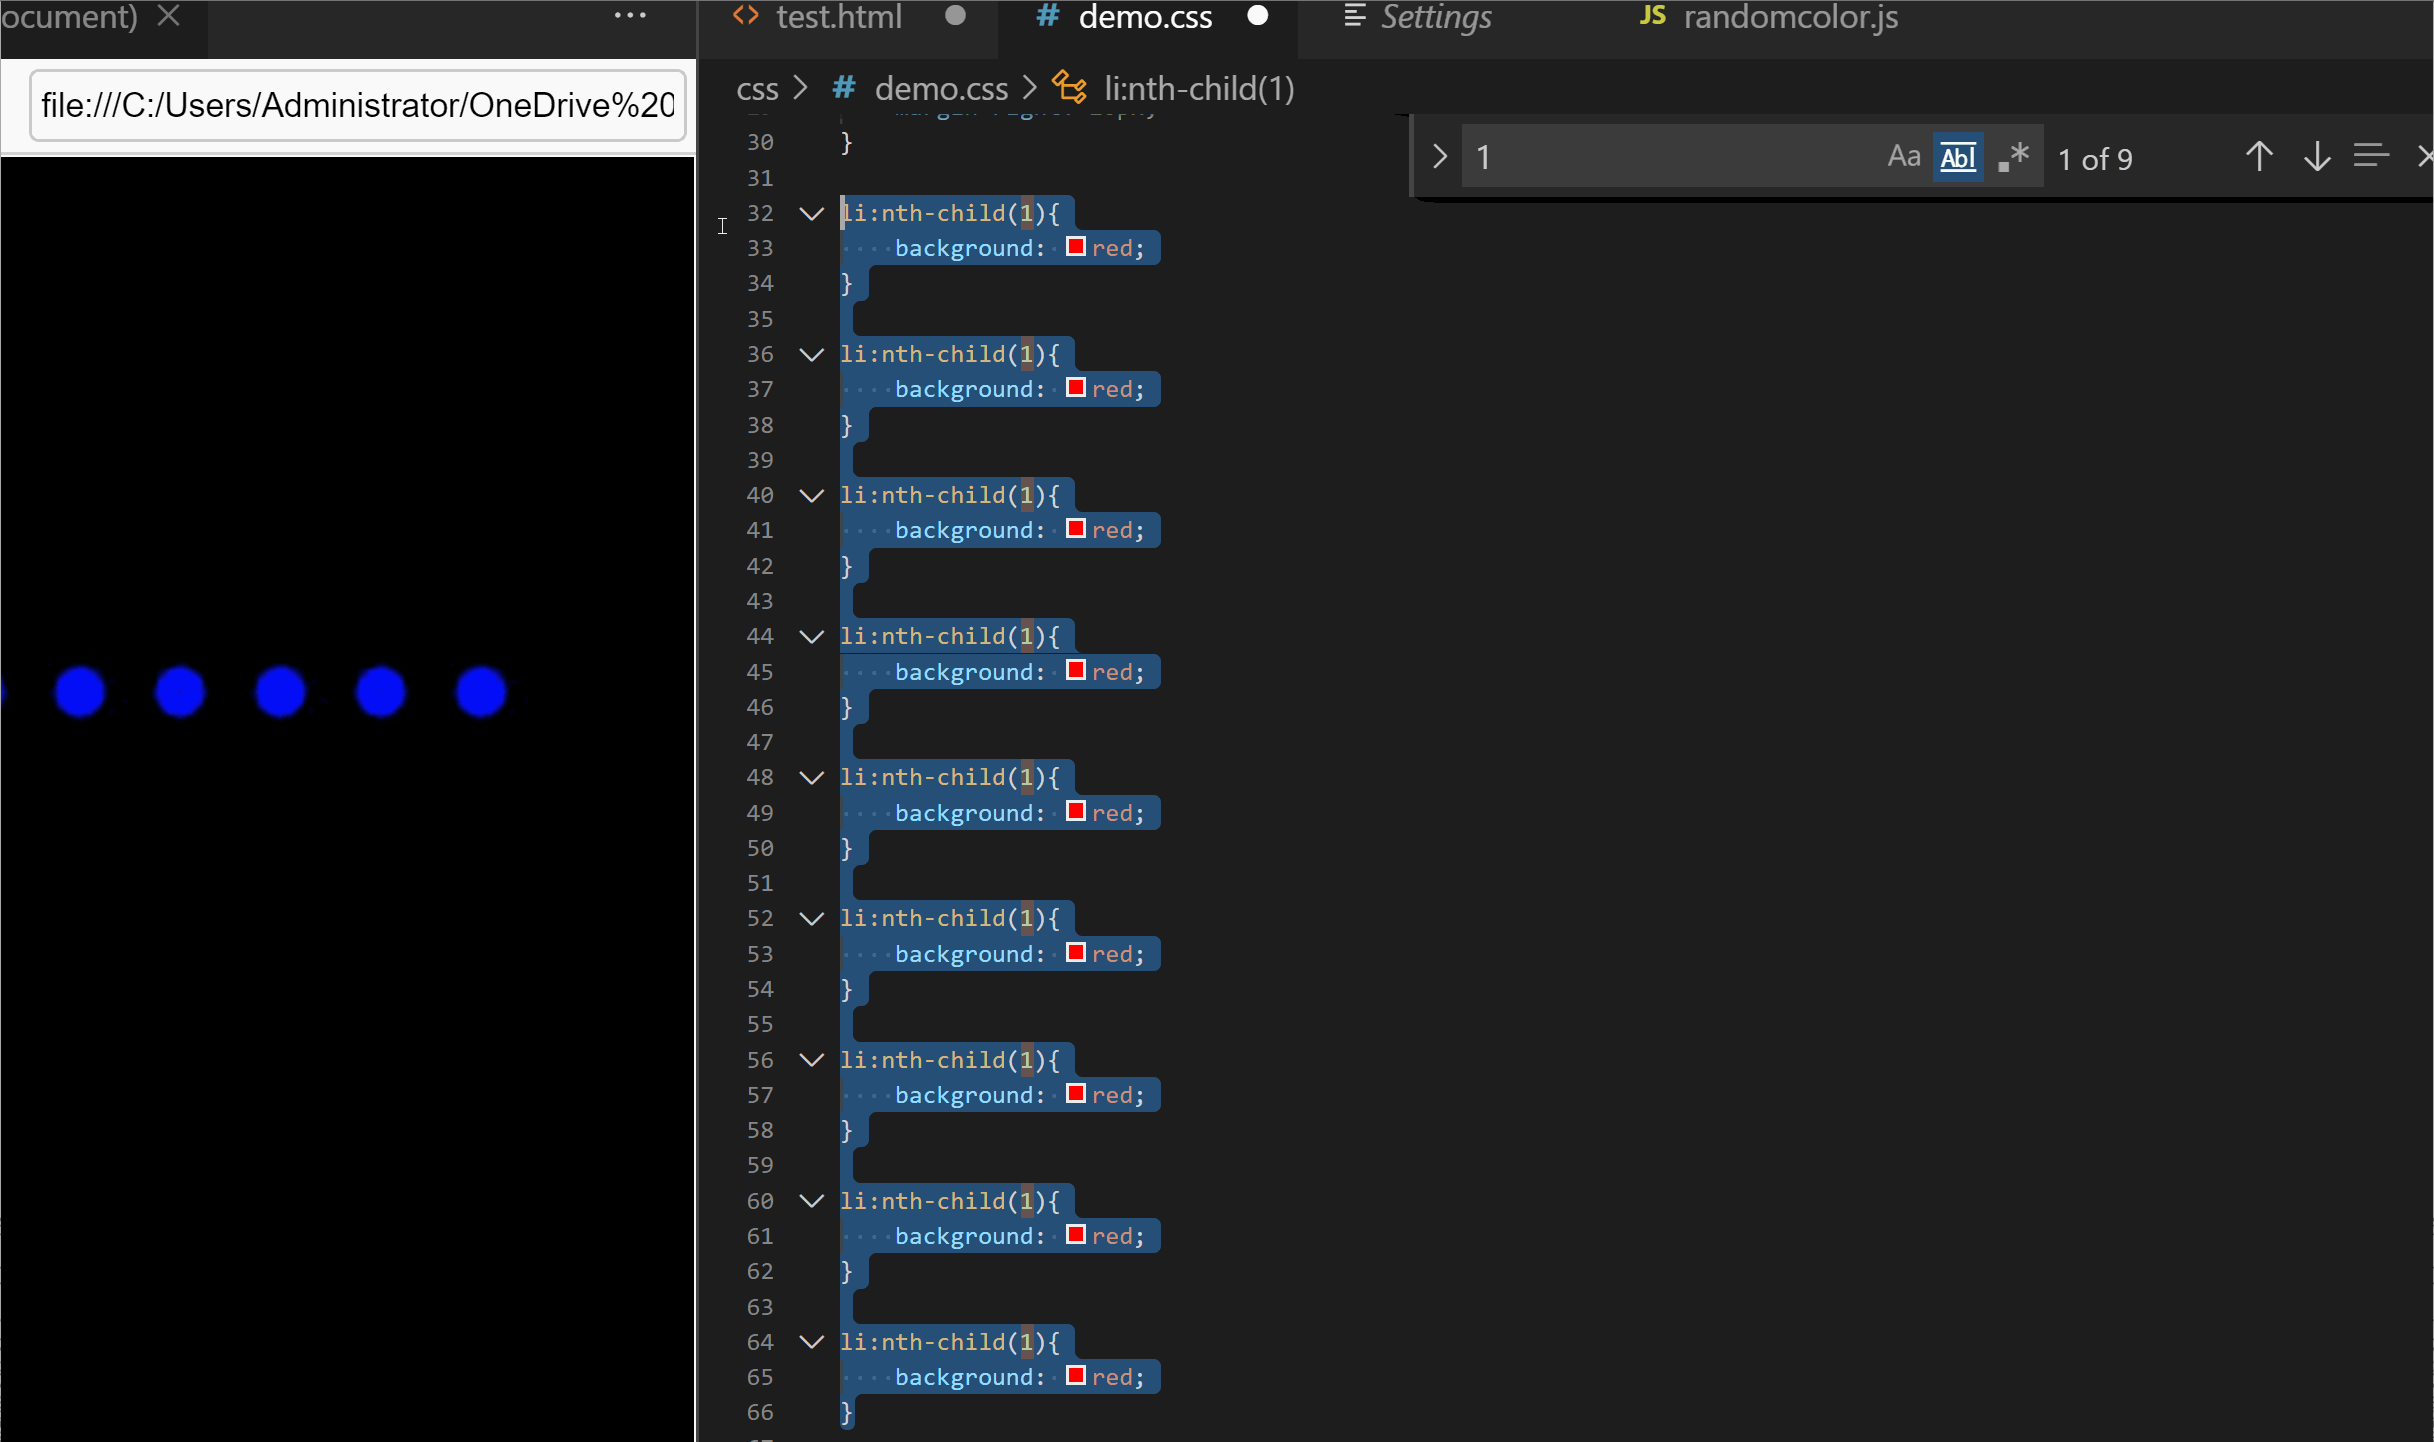Toggle Match Case in the find widget

coord(1903,156)
